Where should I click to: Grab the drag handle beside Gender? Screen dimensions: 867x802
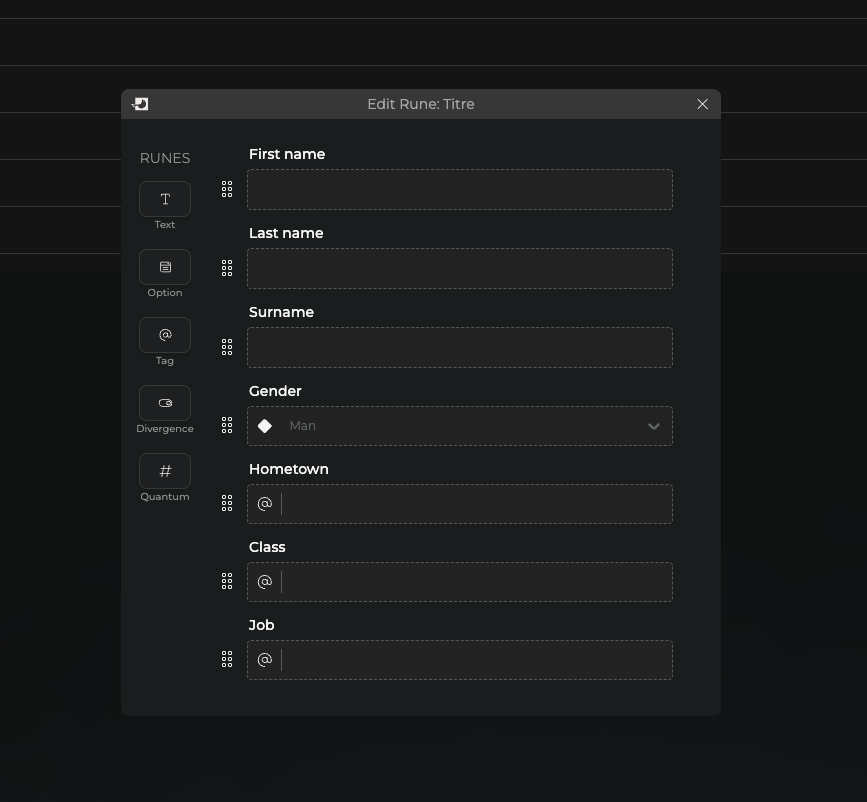[227, 426]
